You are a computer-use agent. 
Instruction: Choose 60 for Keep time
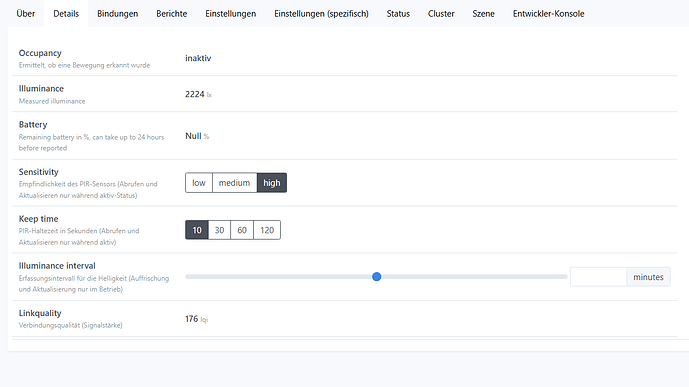coord(242,230)
